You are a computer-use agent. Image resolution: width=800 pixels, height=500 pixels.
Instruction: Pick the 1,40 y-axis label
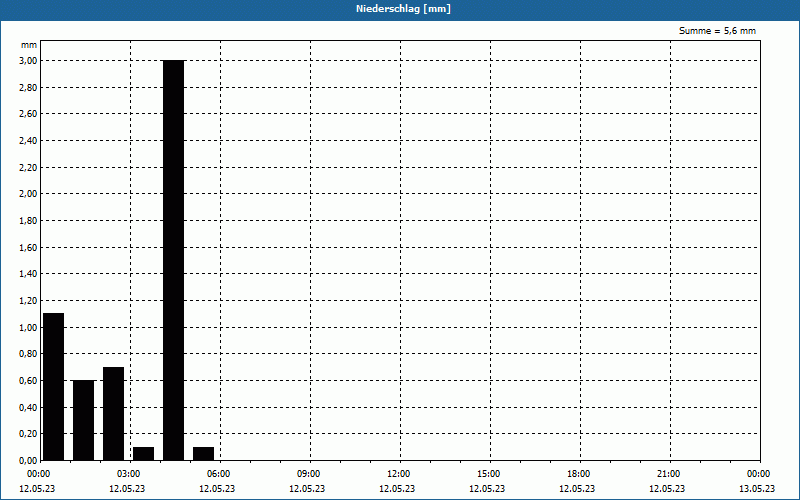click(x=28, y=274)
